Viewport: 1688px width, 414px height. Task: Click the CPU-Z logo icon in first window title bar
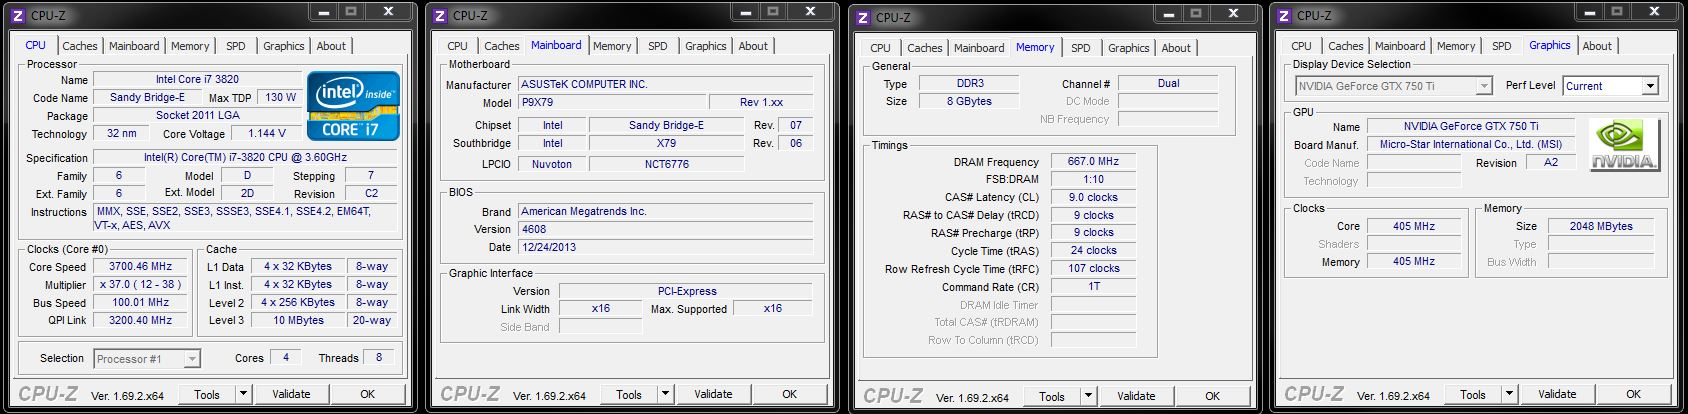point(17,15)
